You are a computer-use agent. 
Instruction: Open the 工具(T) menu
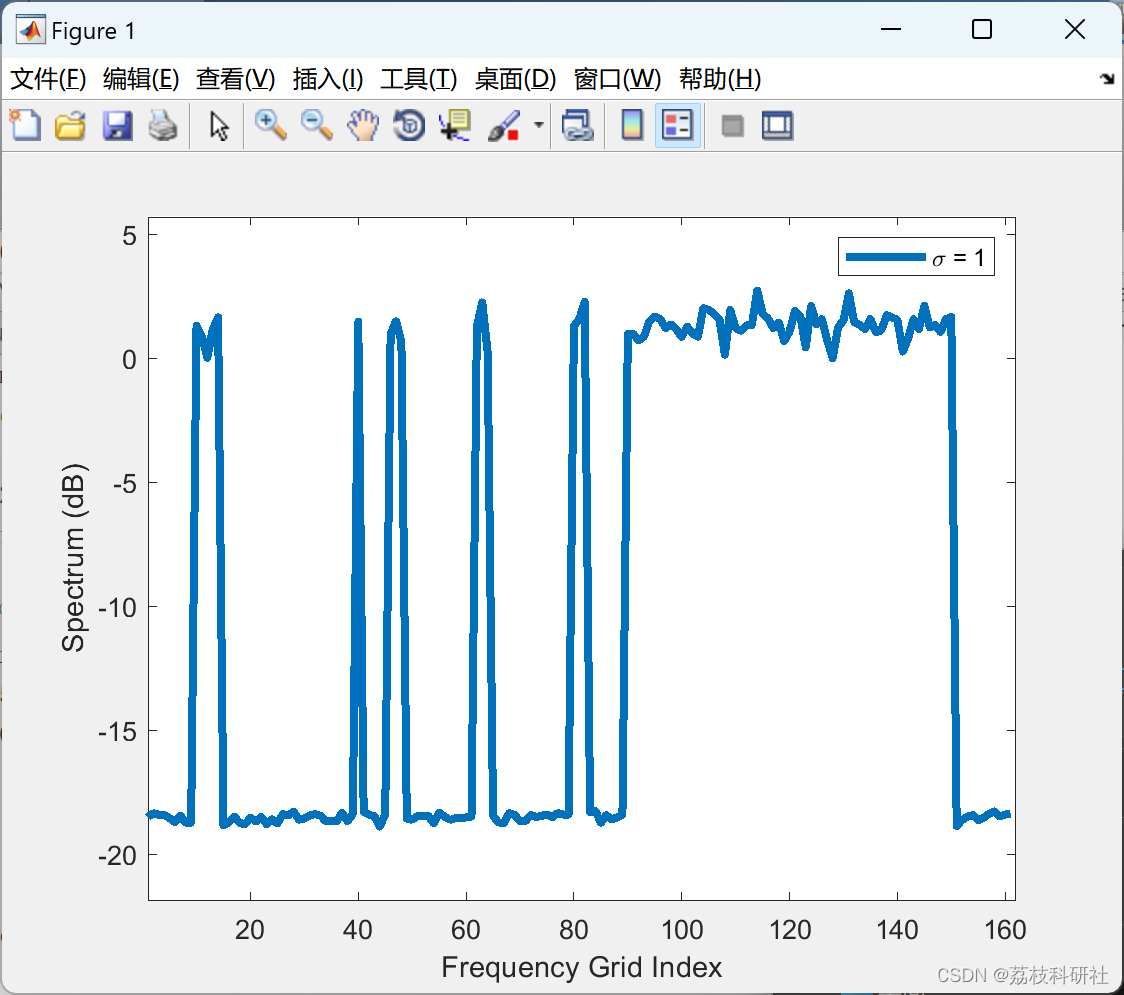pos(418,79)
